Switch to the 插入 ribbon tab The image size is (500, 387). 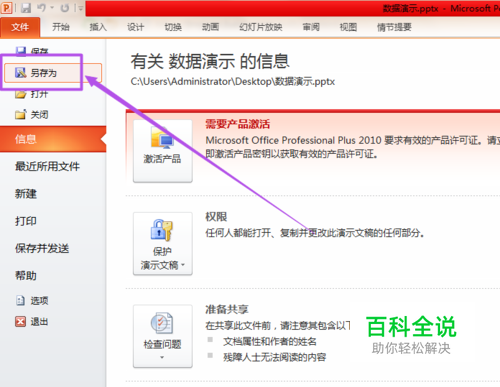[98, 27]
